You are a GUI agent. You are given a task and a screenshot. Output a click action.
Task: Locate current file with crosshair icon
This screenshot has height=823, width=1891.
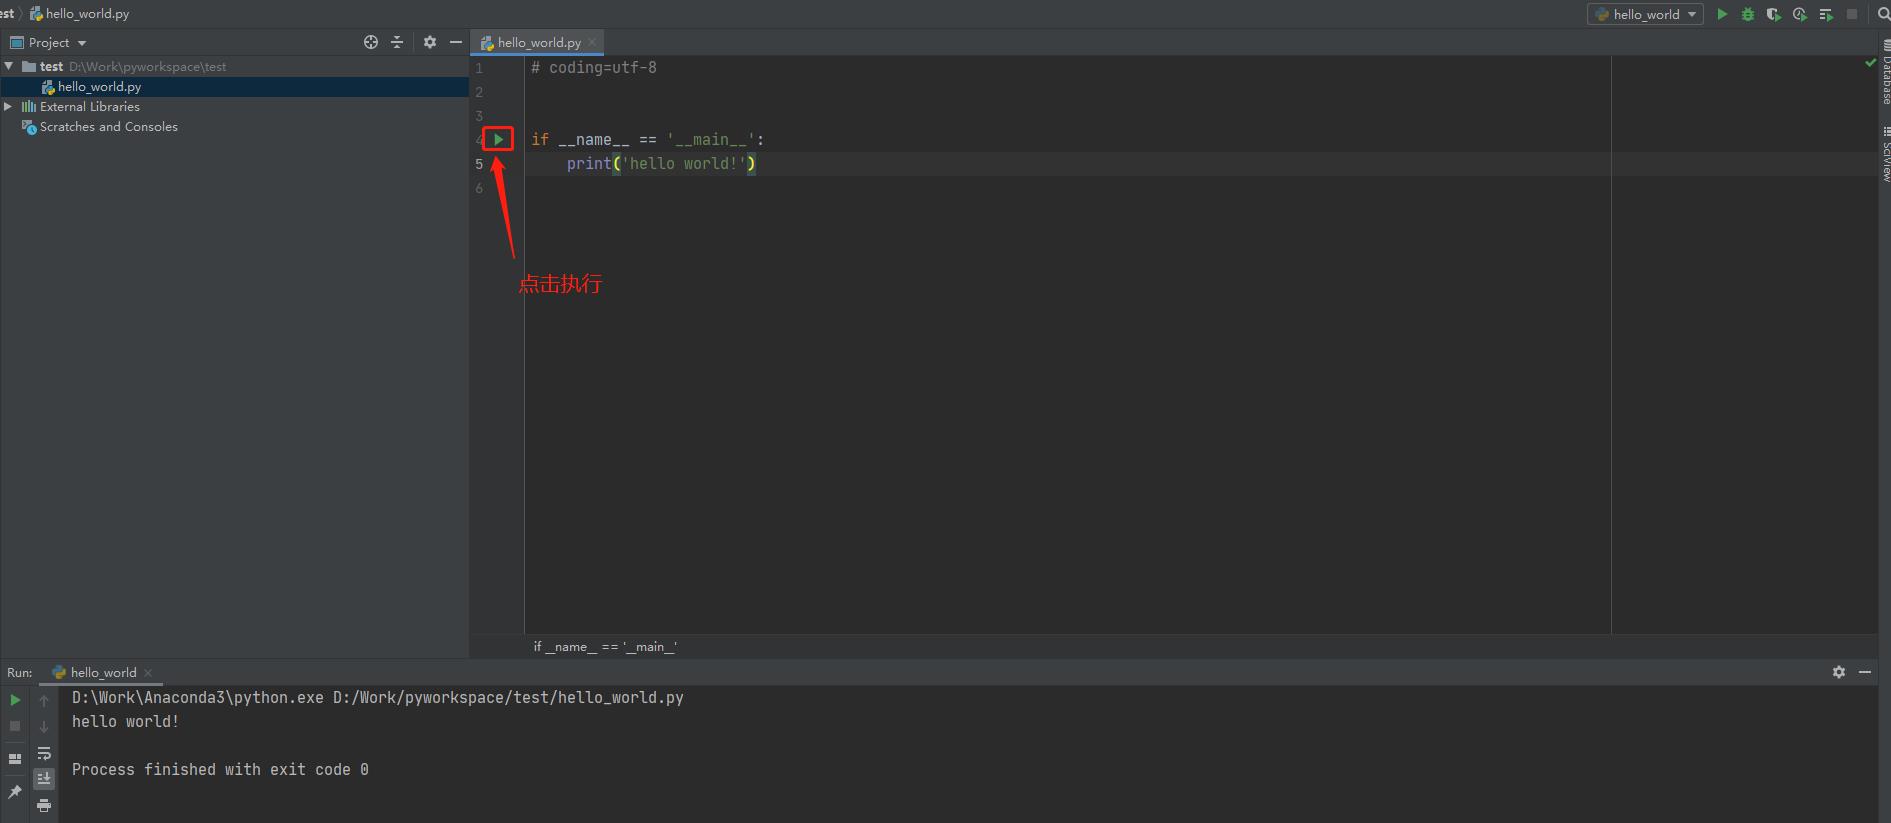[371, 42]
